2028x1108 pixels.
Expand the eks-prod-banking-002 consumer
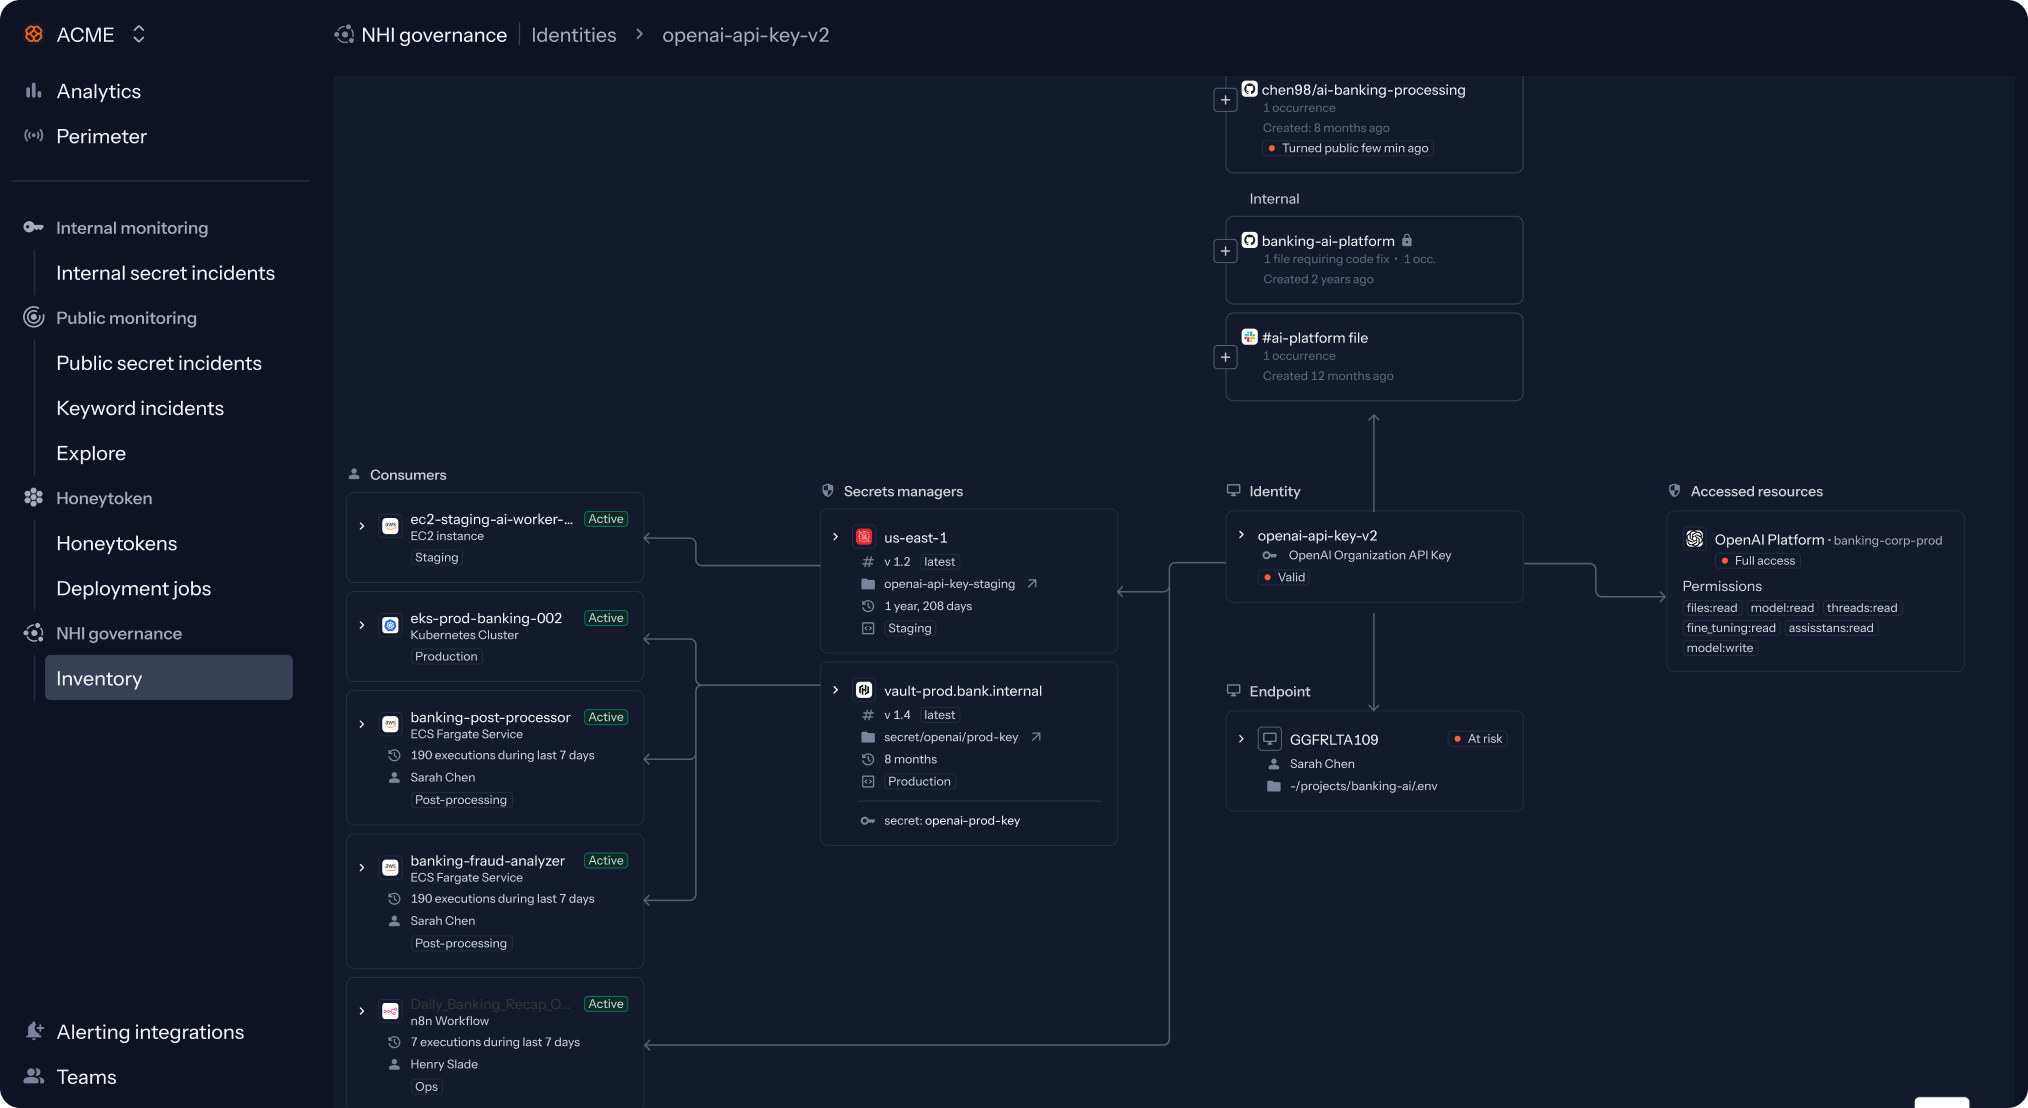(362, 625)
